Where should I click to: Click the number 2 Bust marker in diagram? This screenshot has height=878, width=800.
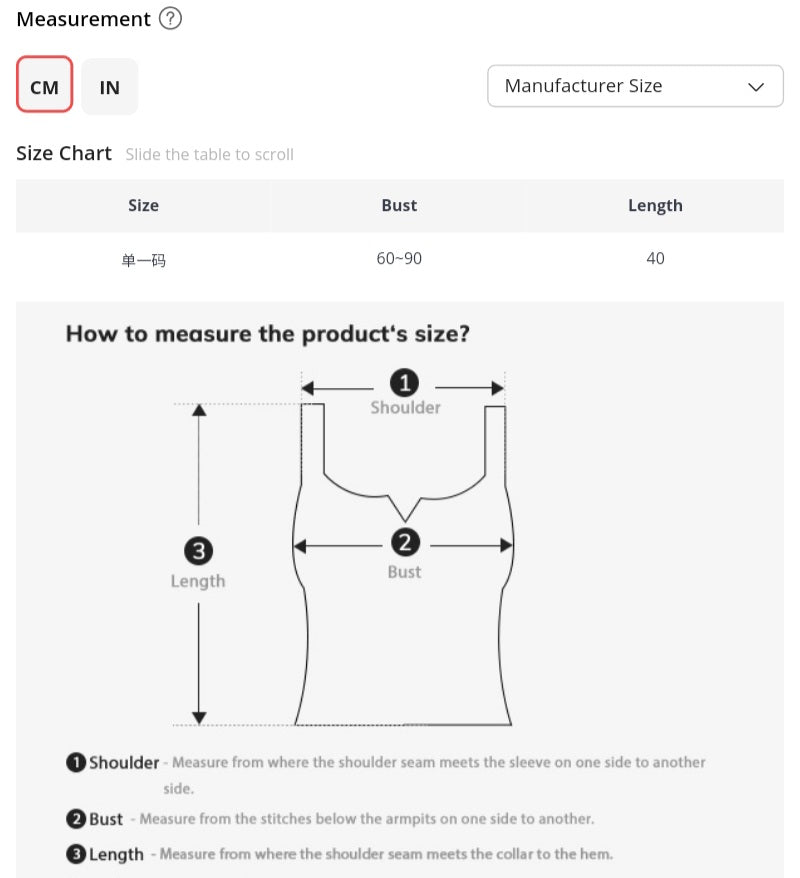point(405,542)
